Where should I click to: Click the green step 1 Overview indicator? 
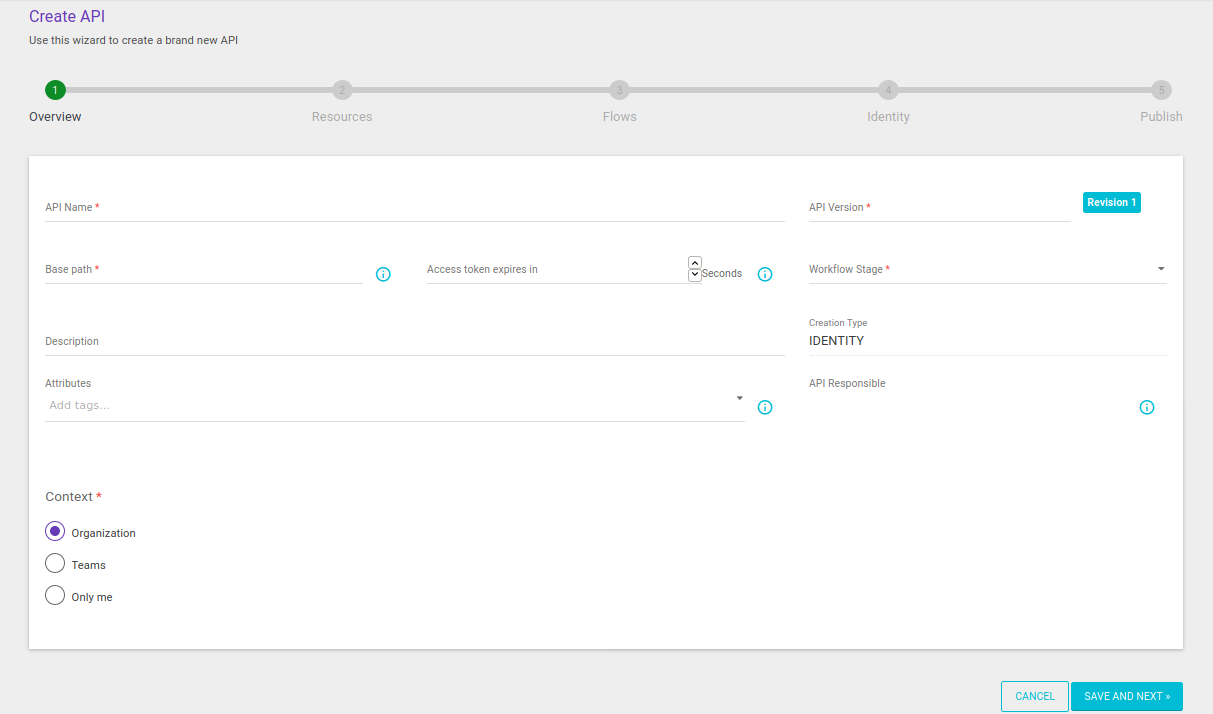pos(55,89)
